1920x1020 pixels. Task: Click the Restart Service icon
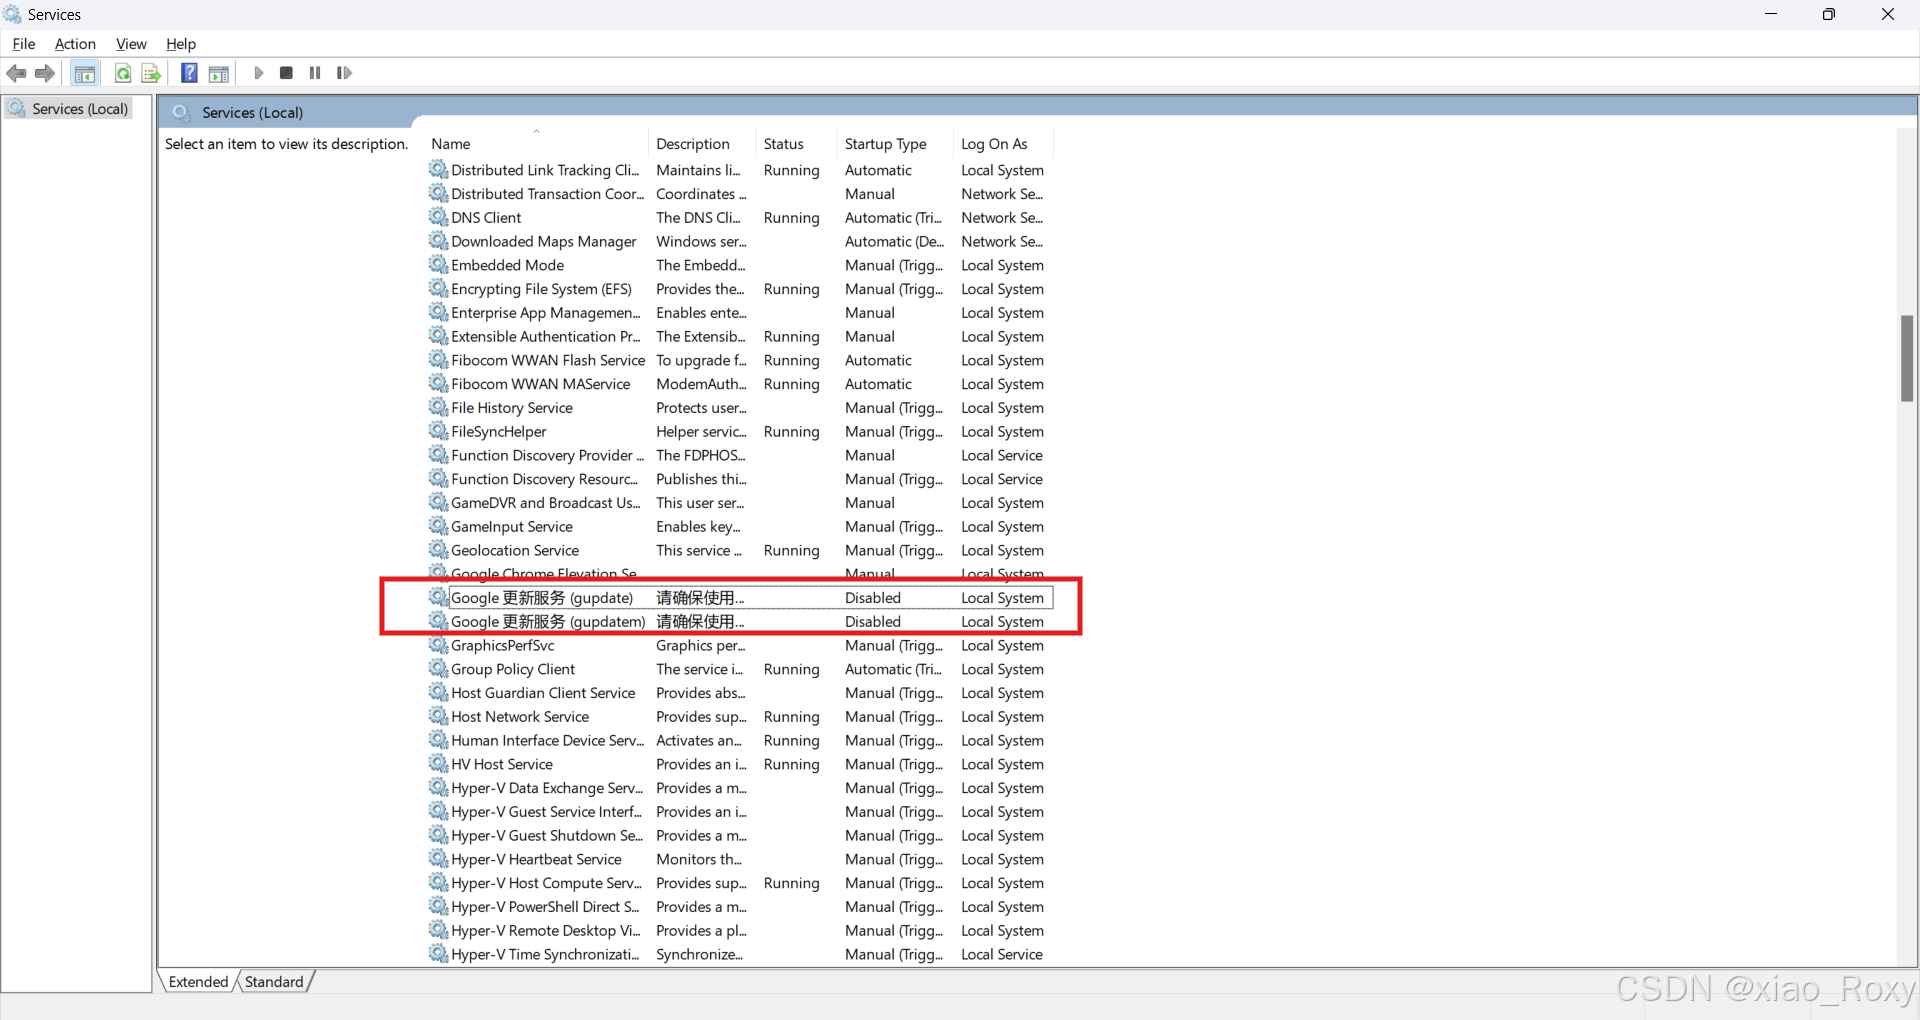click(344, 73)
